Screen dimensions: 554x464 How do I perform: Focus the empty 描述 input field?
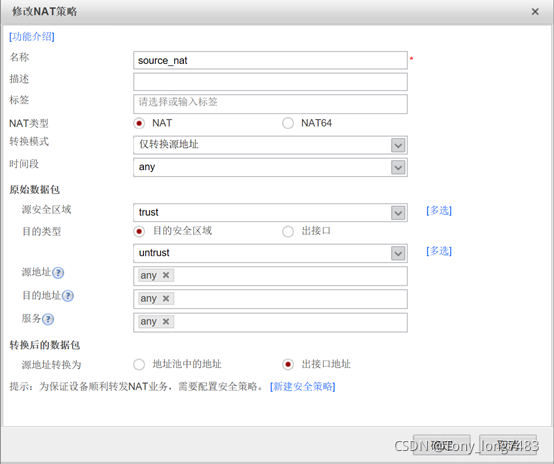(270, 82)
